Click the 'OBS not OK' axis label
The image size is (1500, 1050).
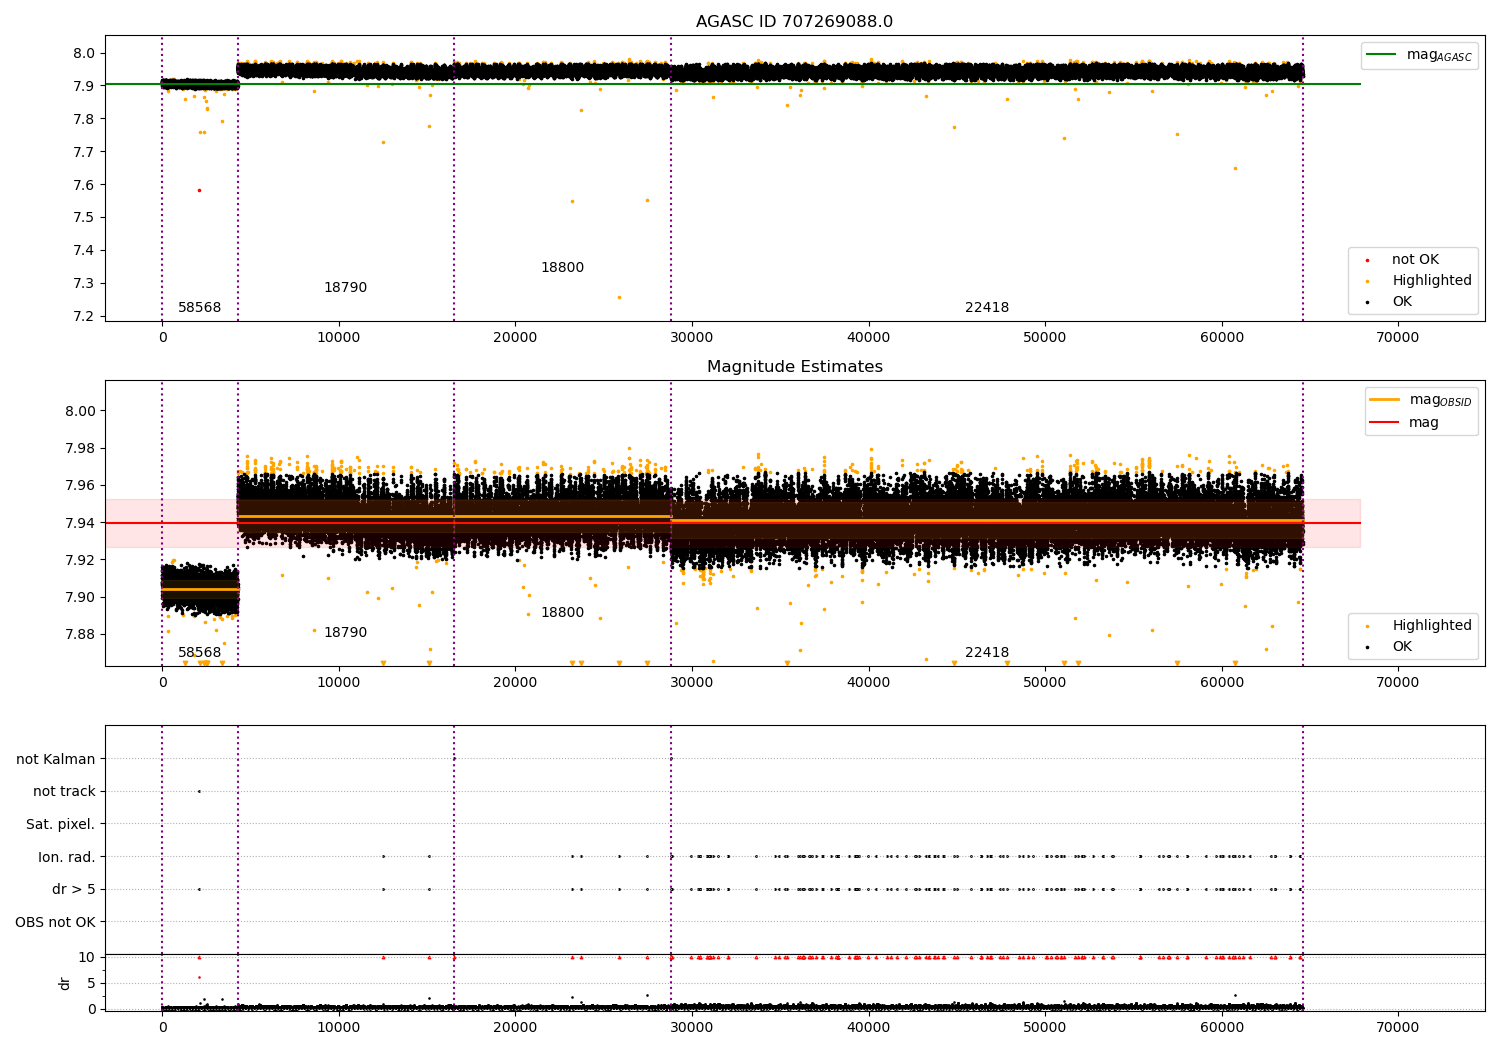click(x=55, y=922)
